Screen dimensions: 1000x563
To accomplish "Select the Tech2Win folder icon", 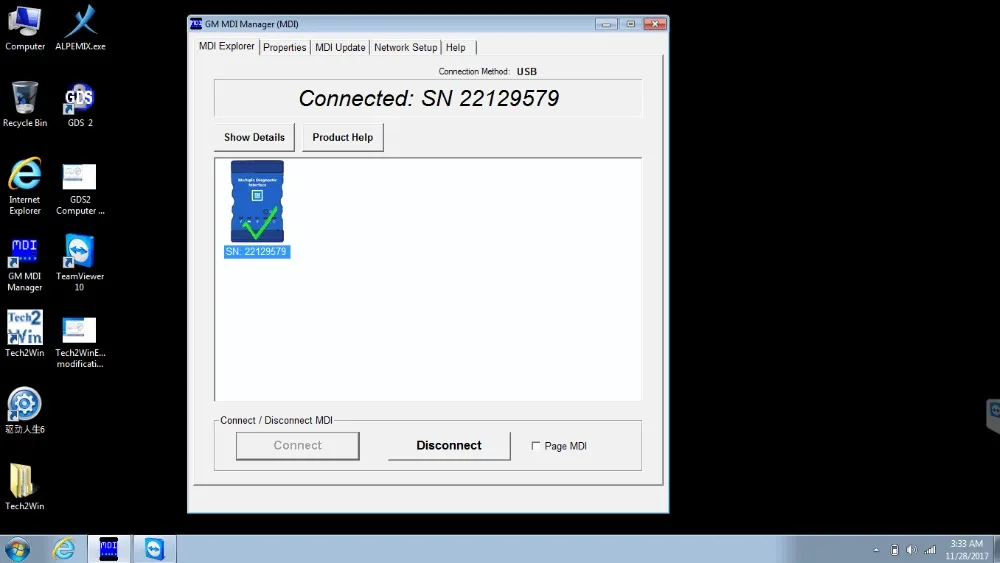I will pyautogui.click(x=24, y=486).
